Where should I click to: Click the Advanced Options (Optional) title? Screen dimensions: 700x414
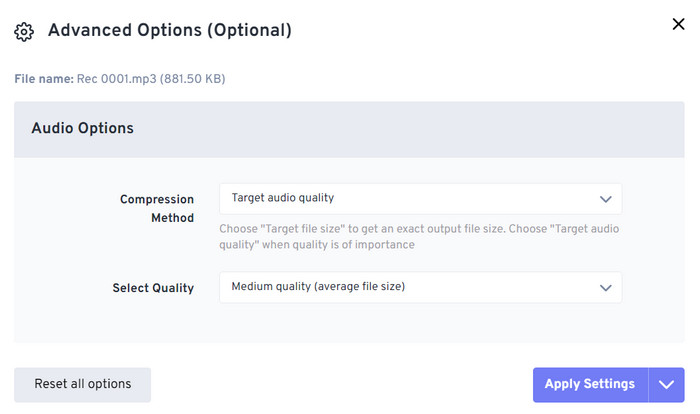click(x=170, y=30)
